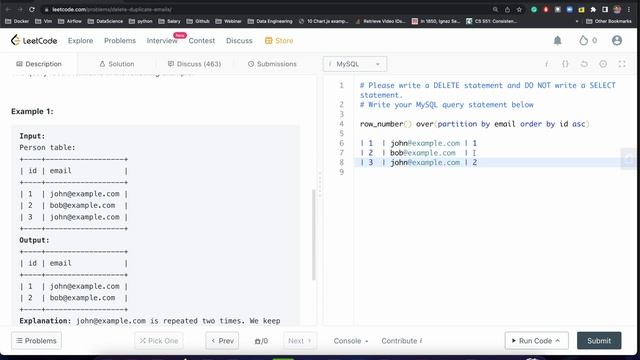Screen dimensions: 640x360
Task: Go to Next problem
Action: (300, 340)
